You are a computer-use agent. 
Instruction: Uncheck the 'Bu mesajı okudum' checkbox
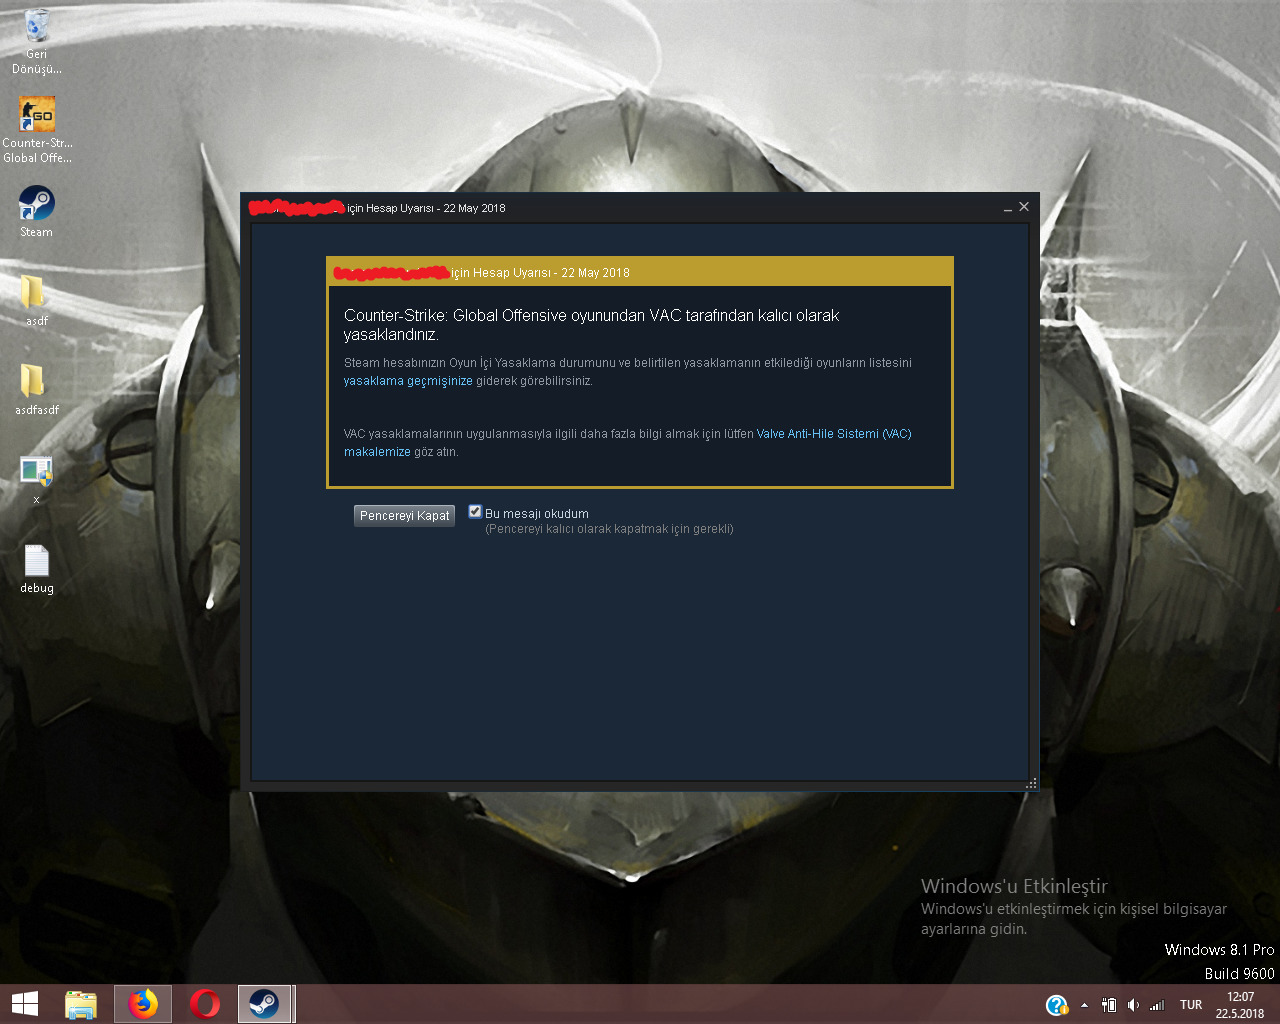475,512
